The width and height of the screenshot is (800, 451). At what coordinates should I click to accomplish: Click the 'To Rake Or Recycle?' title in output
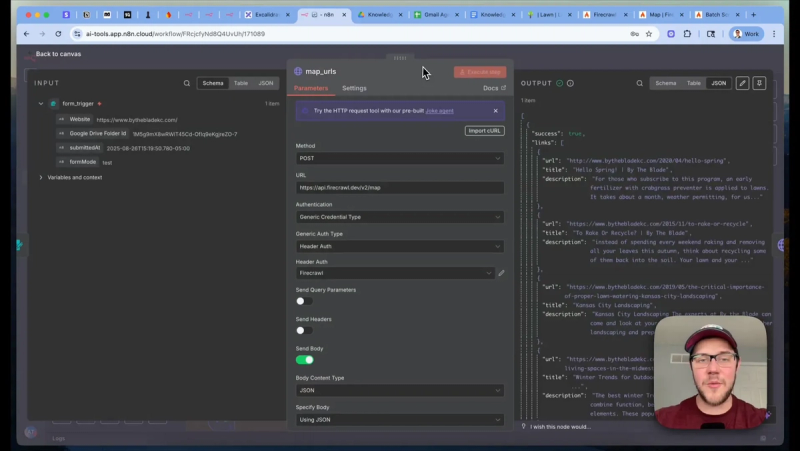click(x=630, y=233)
